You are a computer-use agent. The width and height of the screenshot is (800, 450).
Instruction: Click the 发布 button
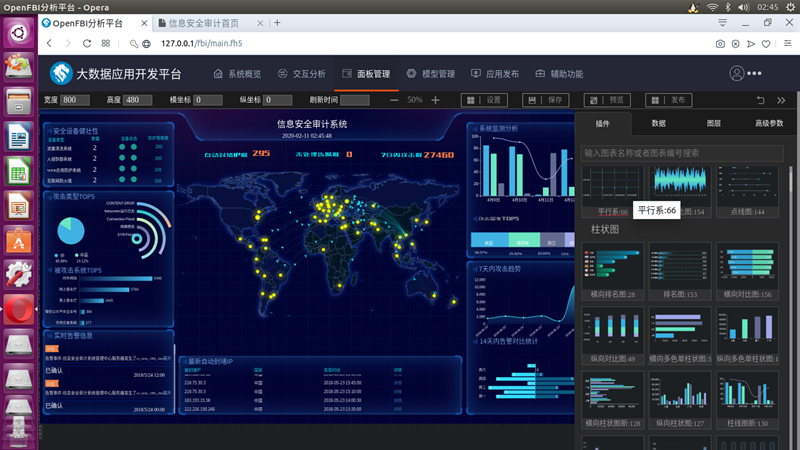click(668, 100)
